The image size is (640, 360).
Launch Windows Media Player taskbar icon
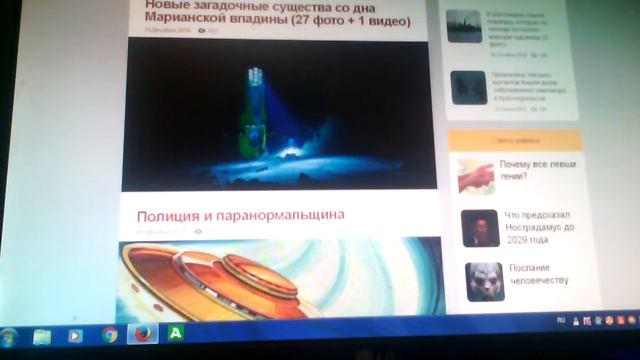tap(75, 336)
